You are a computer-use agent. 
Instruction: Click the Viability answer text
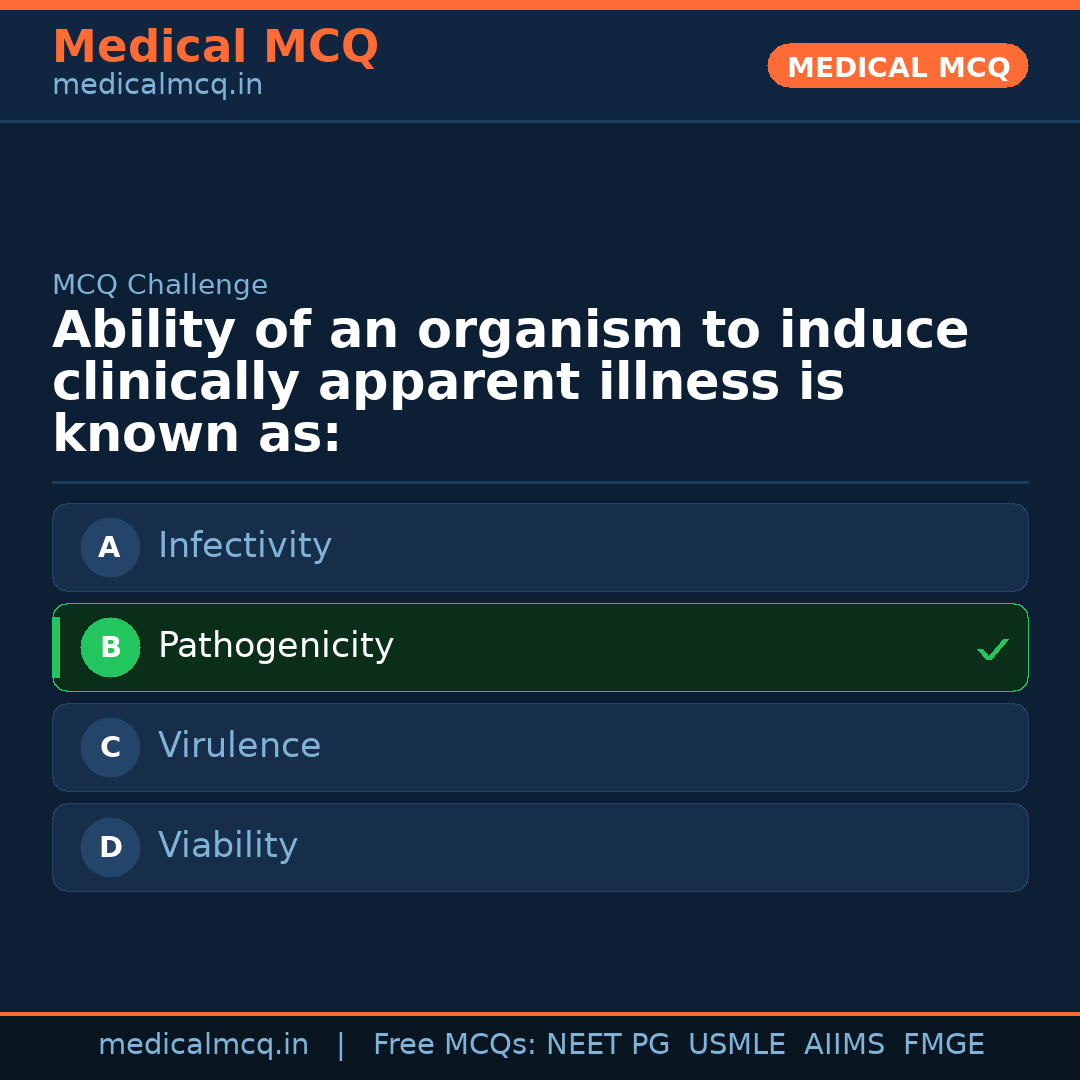click(228, 846)
